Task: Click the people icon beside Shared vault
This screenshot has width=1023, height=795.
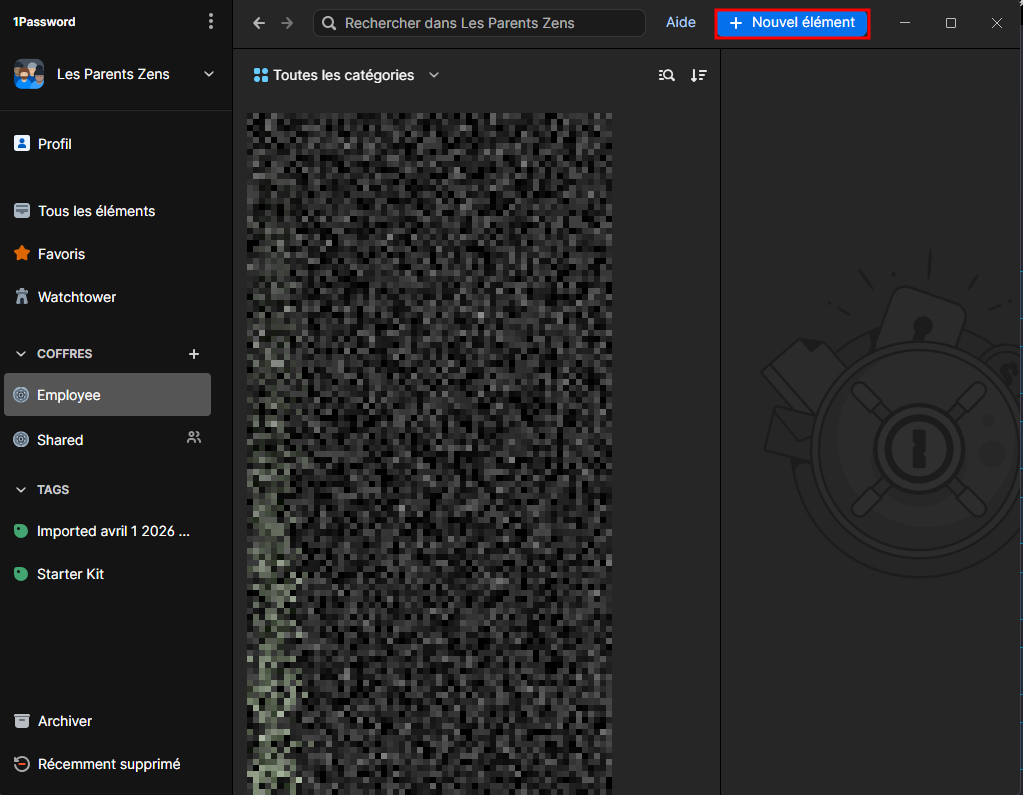Action: click(194, 437)
